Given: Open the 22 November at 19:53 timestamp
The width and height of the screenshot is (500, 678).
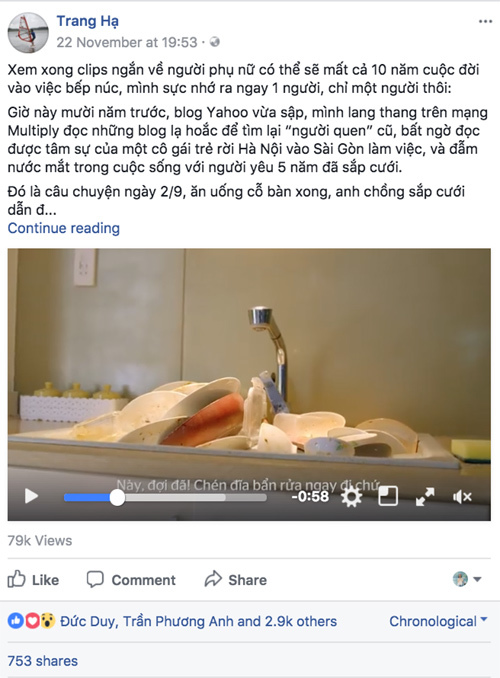Looking at the screenshot, I should point(127,42).
